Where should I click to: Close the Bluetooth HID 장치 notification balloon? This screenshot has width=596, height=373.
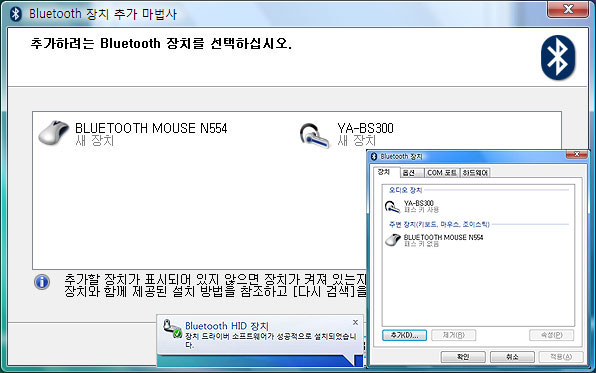355,322
